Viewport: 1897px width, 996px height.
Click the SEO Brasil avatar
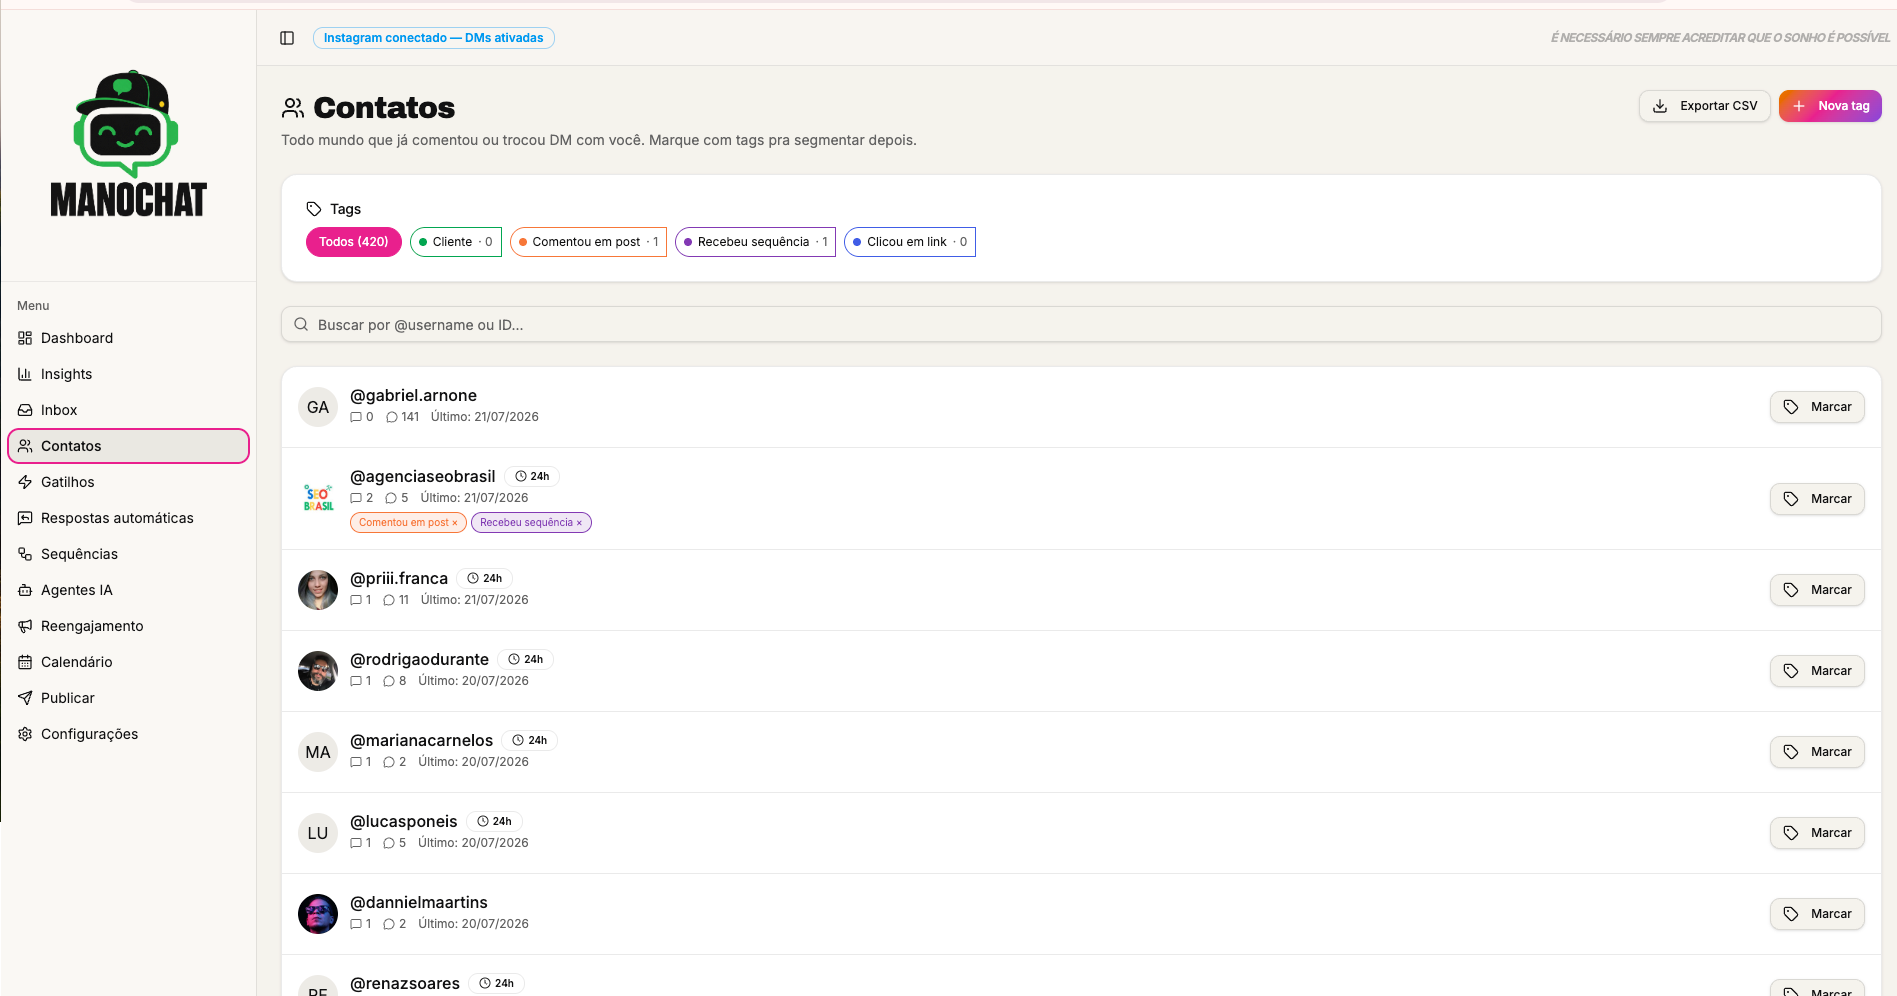pos(318,499)
